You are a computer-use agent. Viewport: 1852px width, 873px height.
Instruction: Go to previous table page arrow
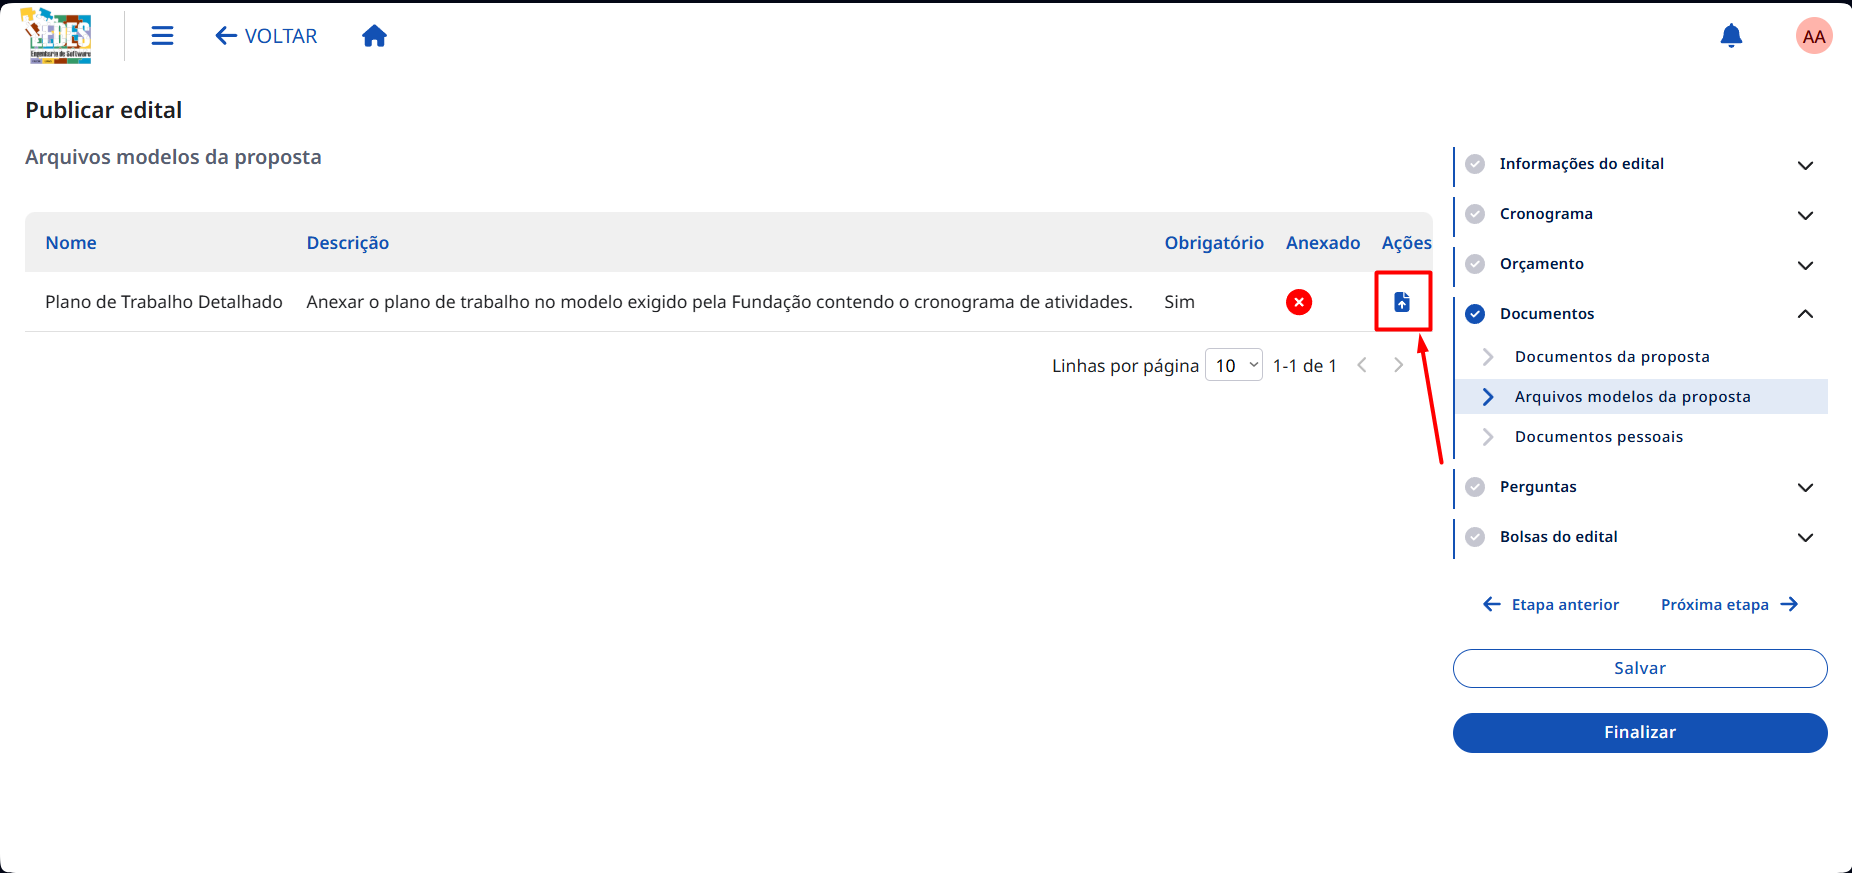(1362, 366)
